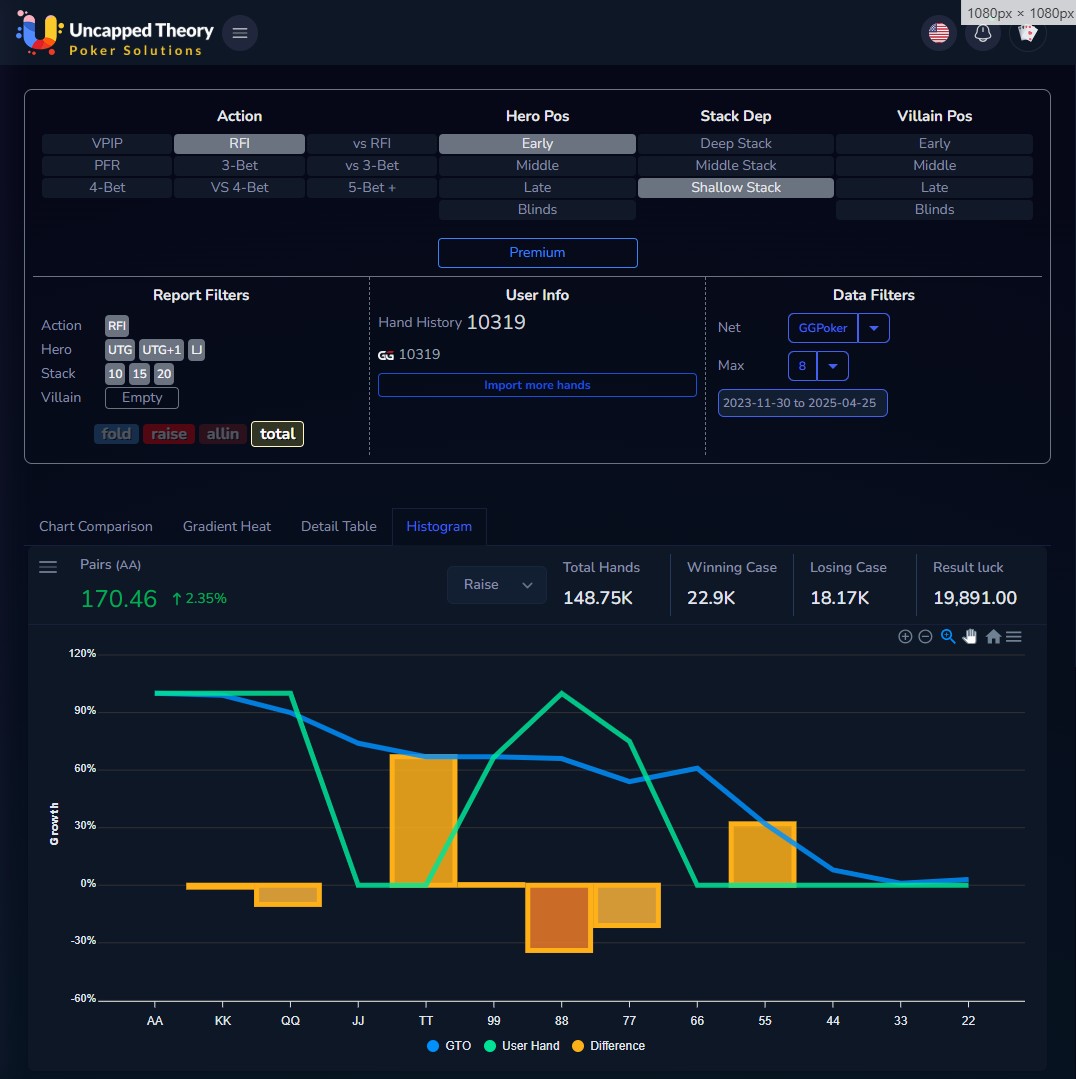The image size is (1076, 1079).
Task: Click the date range field
Action: (x=802, y=403)
